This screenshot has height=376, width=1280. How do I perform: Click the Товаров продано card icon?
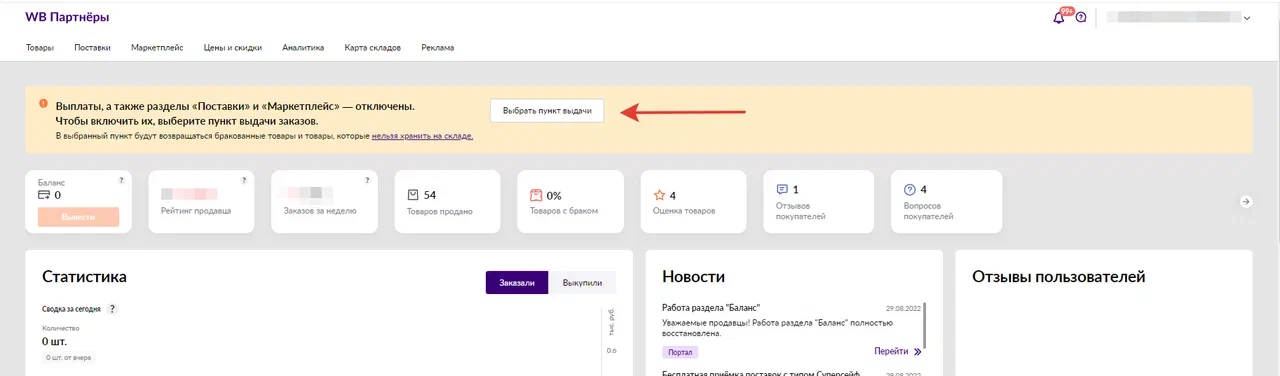[x=413, y=195]
